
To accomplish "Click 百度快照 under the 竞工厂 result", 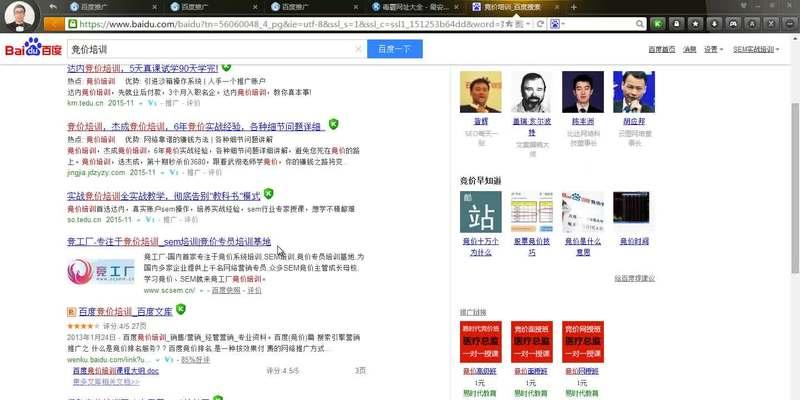I will click(x=226, y=290).
